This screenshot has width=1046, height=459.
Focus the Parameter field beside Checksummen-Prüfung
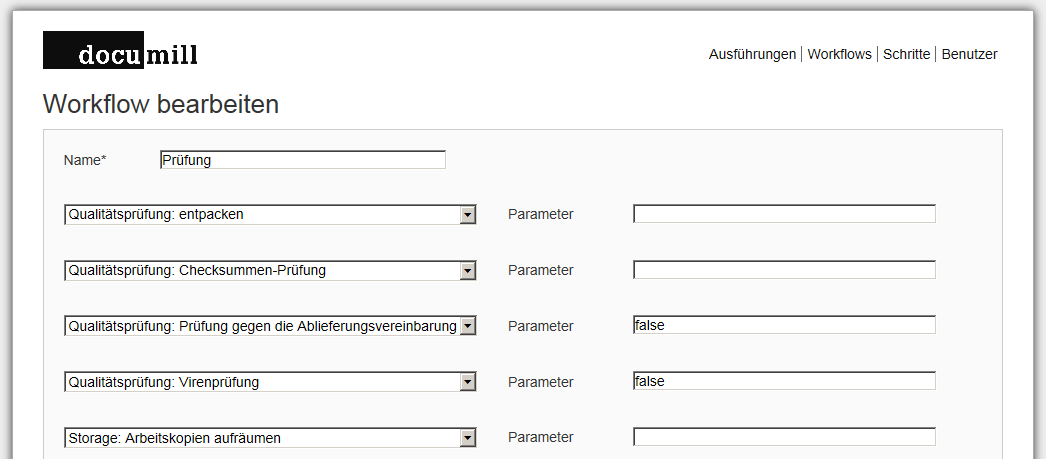tap(784, 270)
